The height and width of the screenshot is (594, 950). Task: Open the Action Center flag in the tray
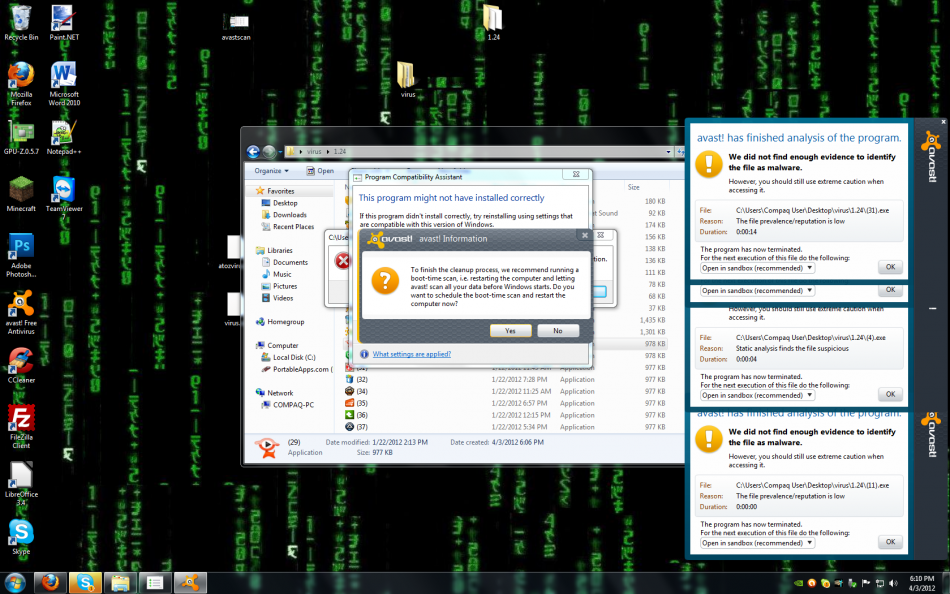866,584
